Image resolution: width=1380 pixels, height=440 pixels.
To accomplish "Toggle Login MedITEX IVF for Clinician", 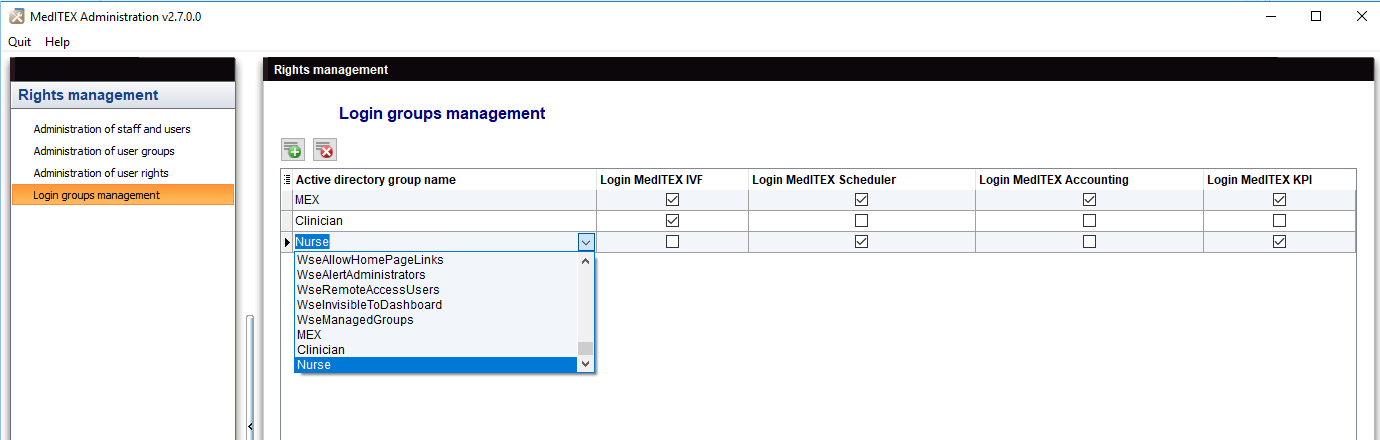I will point(672,220).
